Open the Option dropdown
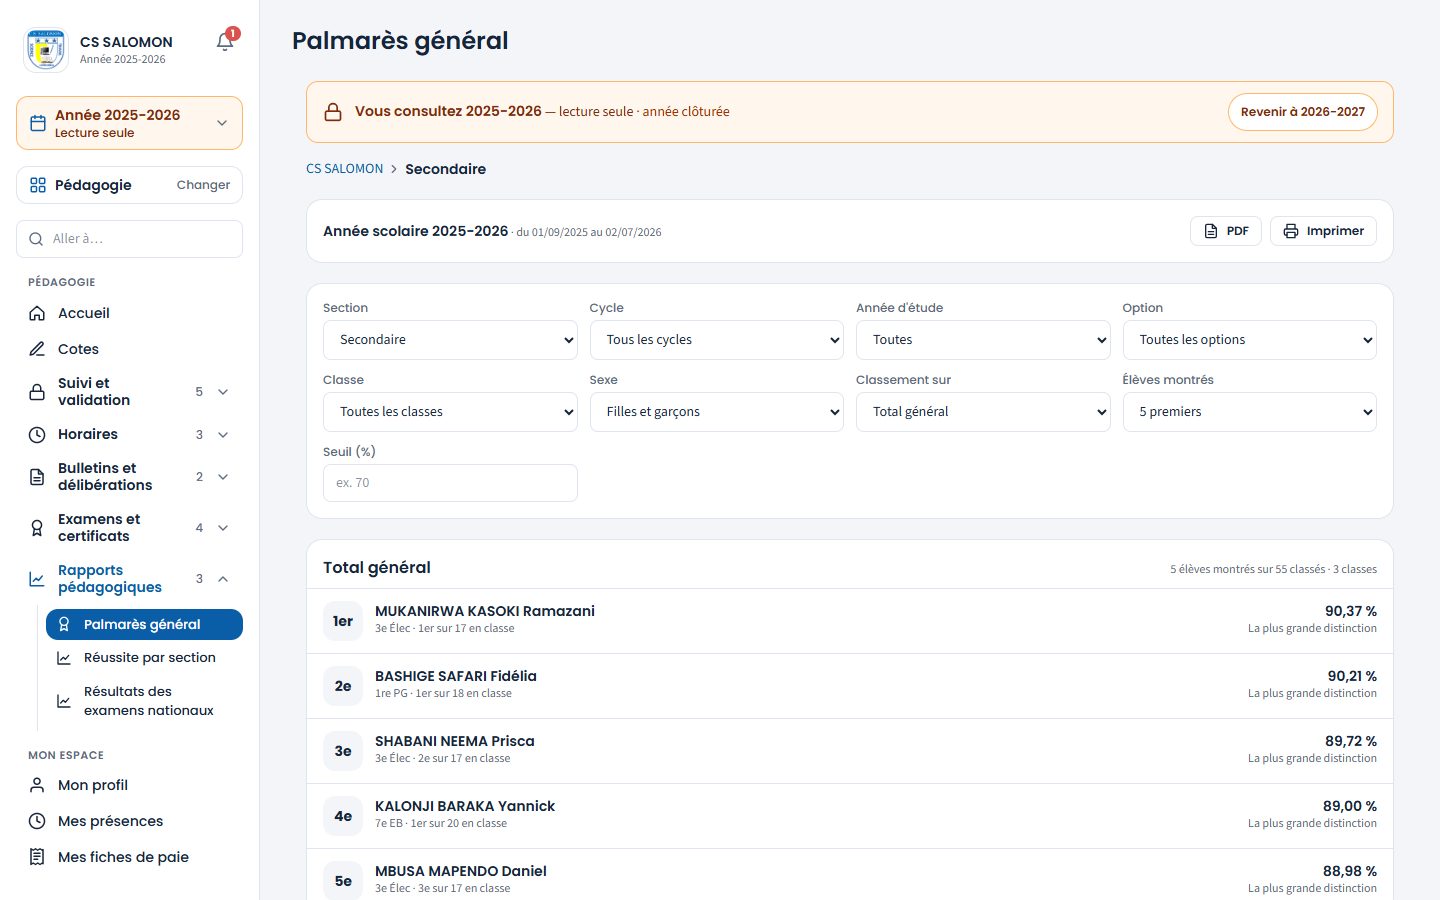The height and width of the screenshot is (900, 1440). tap(1250, 340)
